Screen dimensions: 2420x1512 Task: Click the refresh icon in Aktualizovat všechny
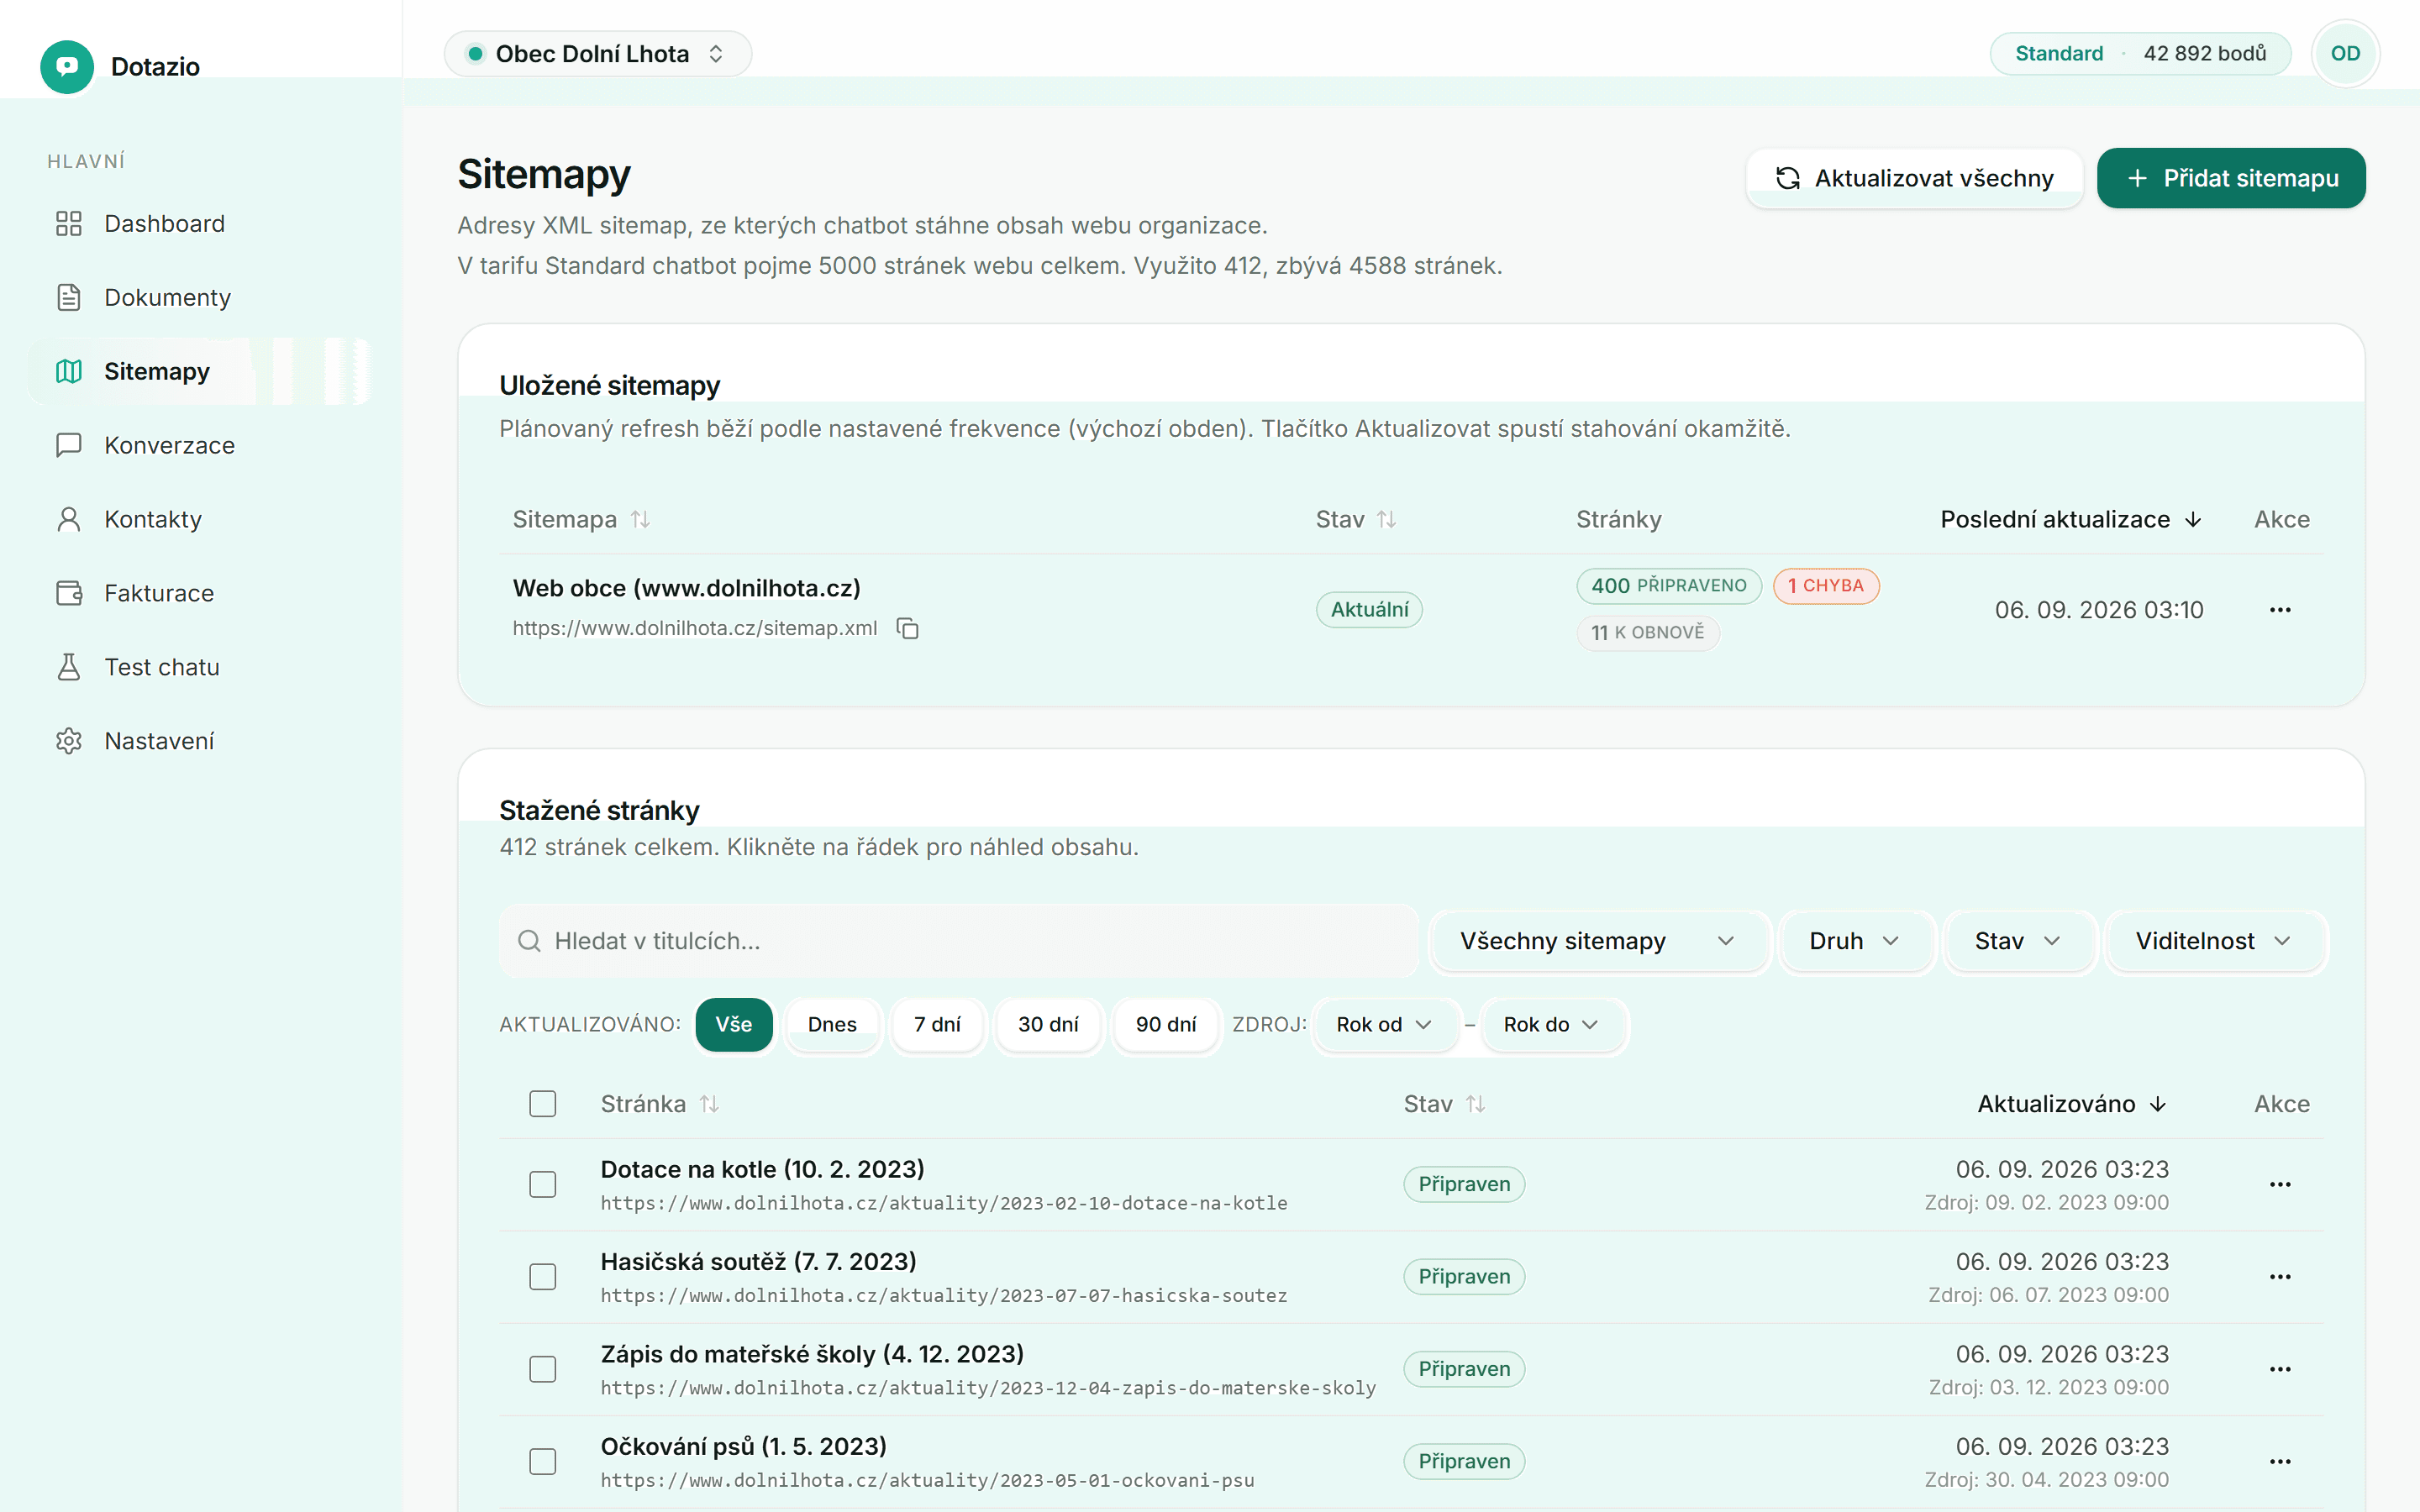(1787, 178)
